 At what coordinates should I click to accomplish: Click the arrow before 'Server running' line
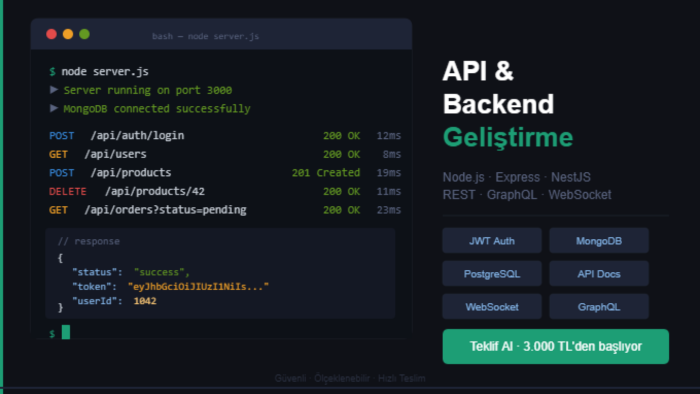54,90
